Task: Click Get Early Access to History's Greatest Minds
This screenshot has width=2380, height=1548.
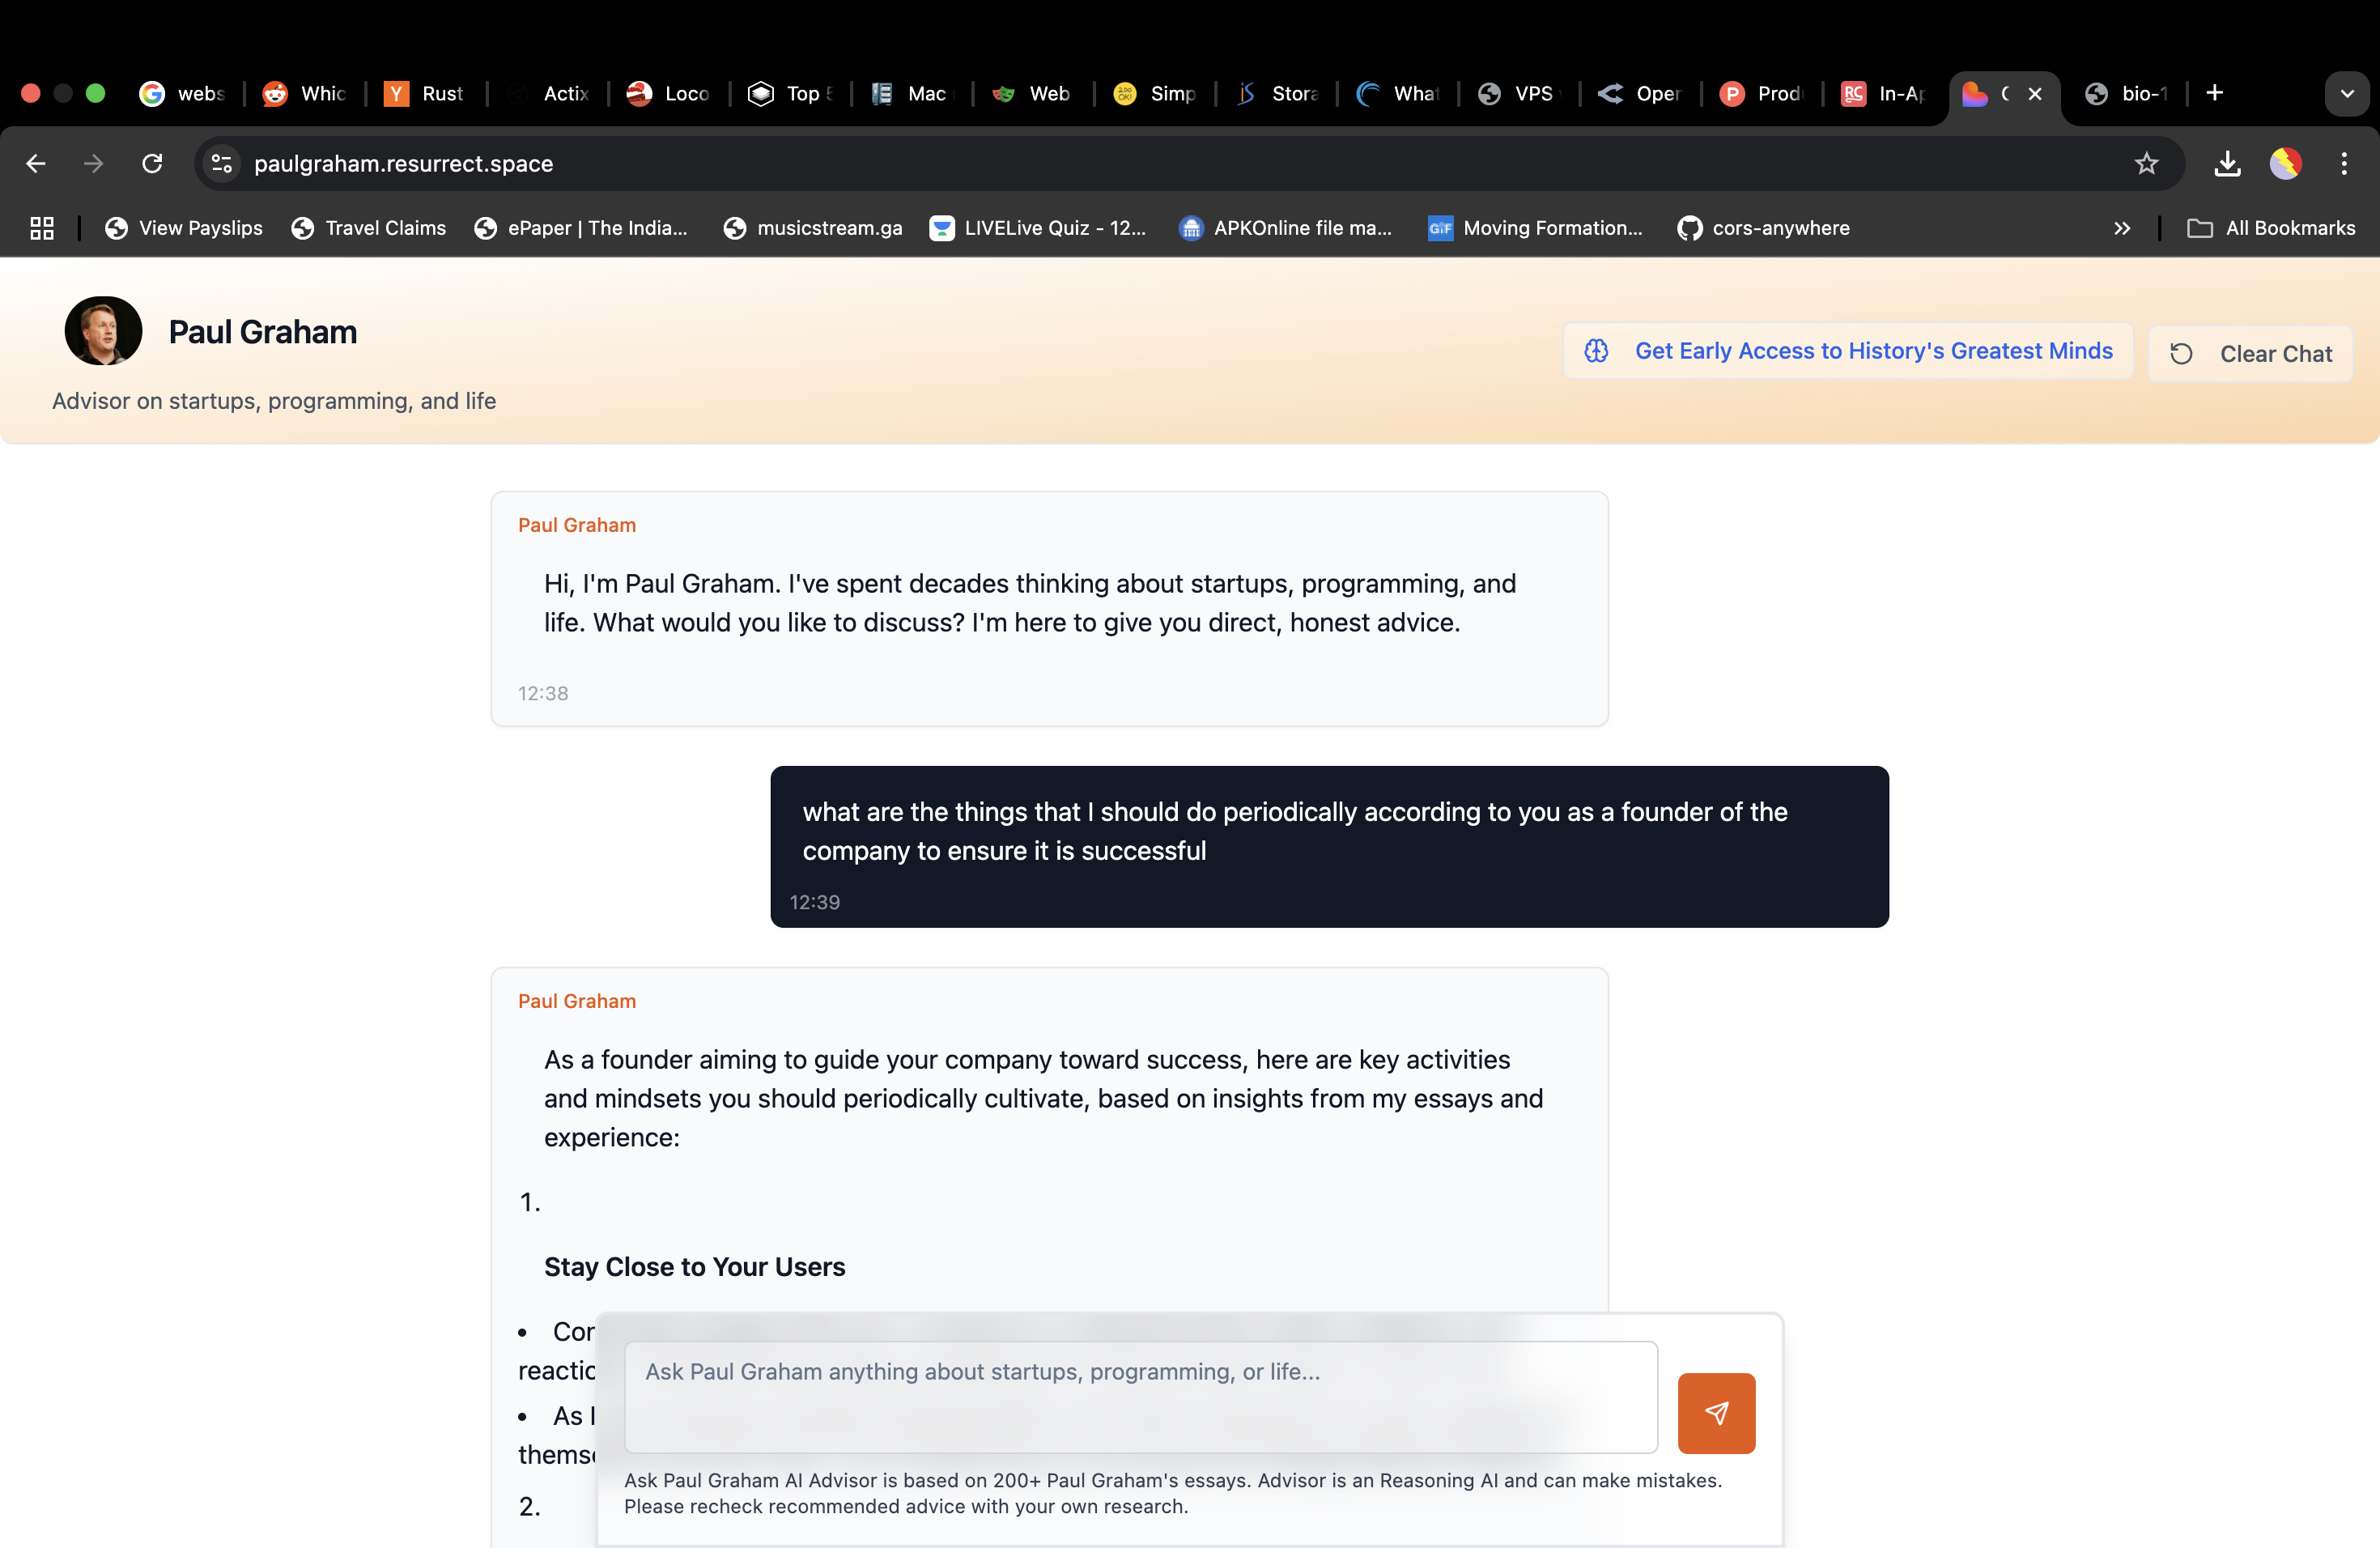Action: tap(1848, 351)
